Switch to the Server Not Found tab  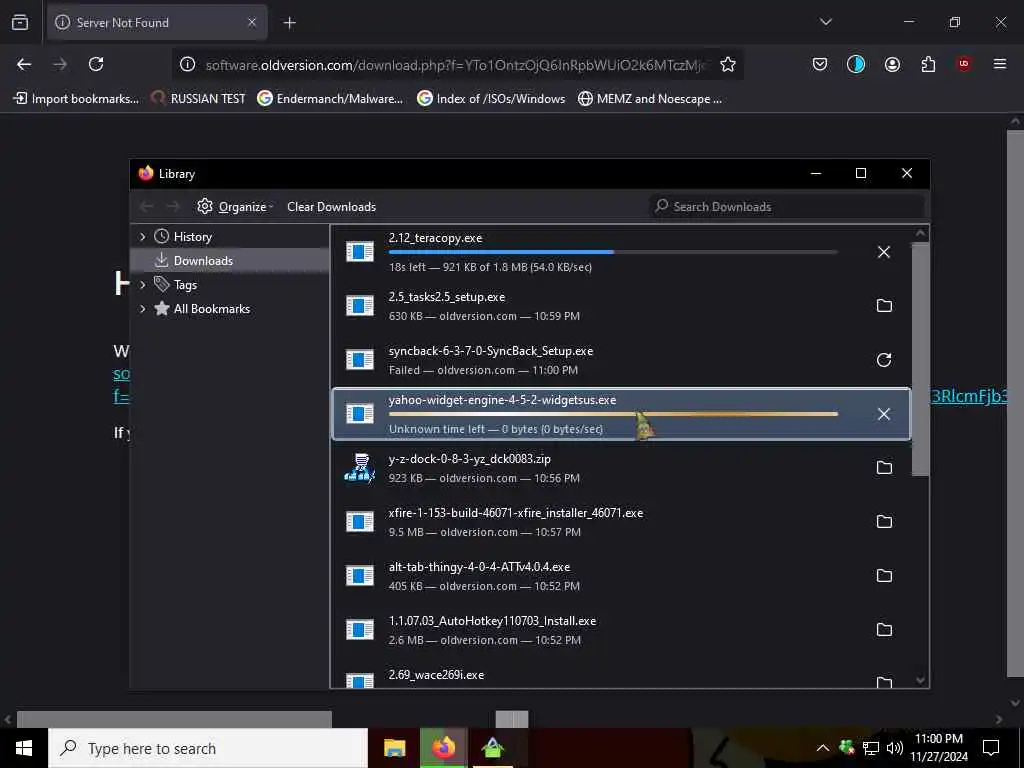point(157,23)
